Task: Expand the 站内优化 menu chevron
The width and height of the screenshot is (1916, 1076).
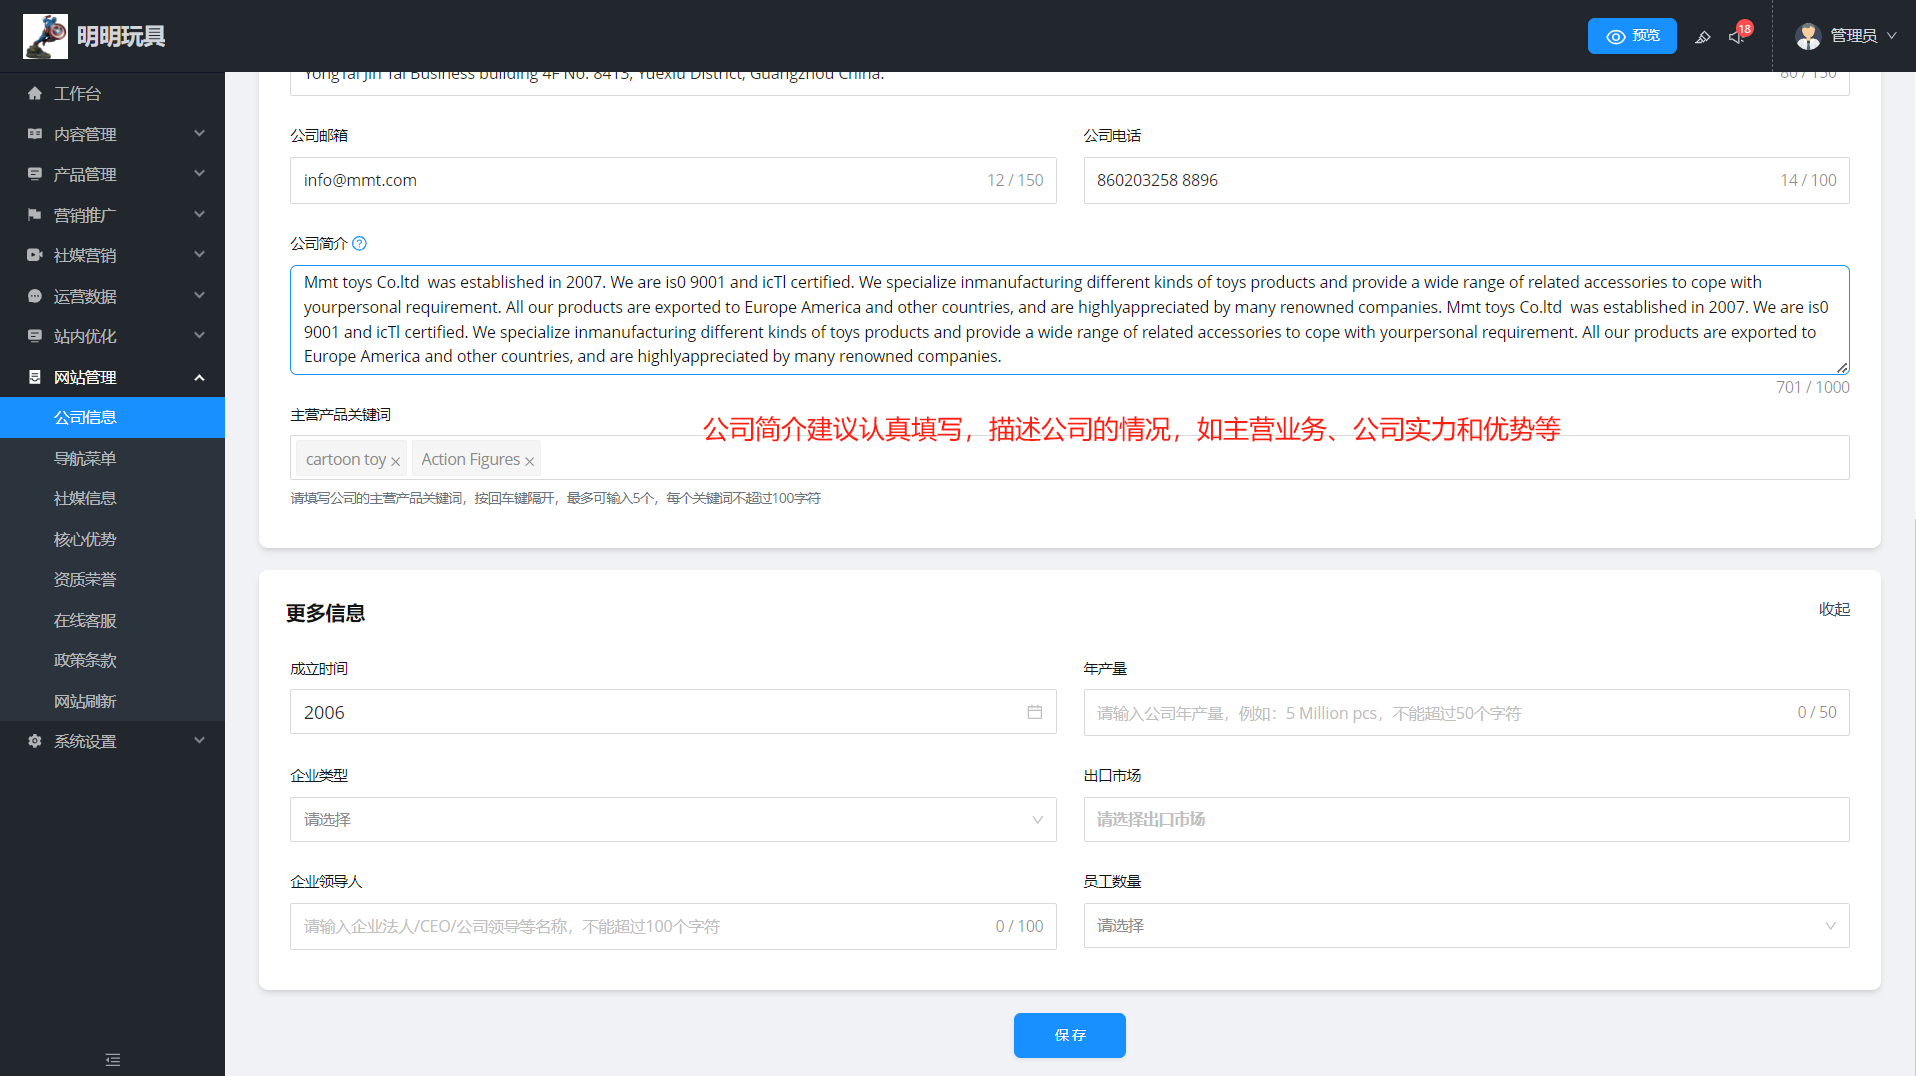Action: pos(199,335)
